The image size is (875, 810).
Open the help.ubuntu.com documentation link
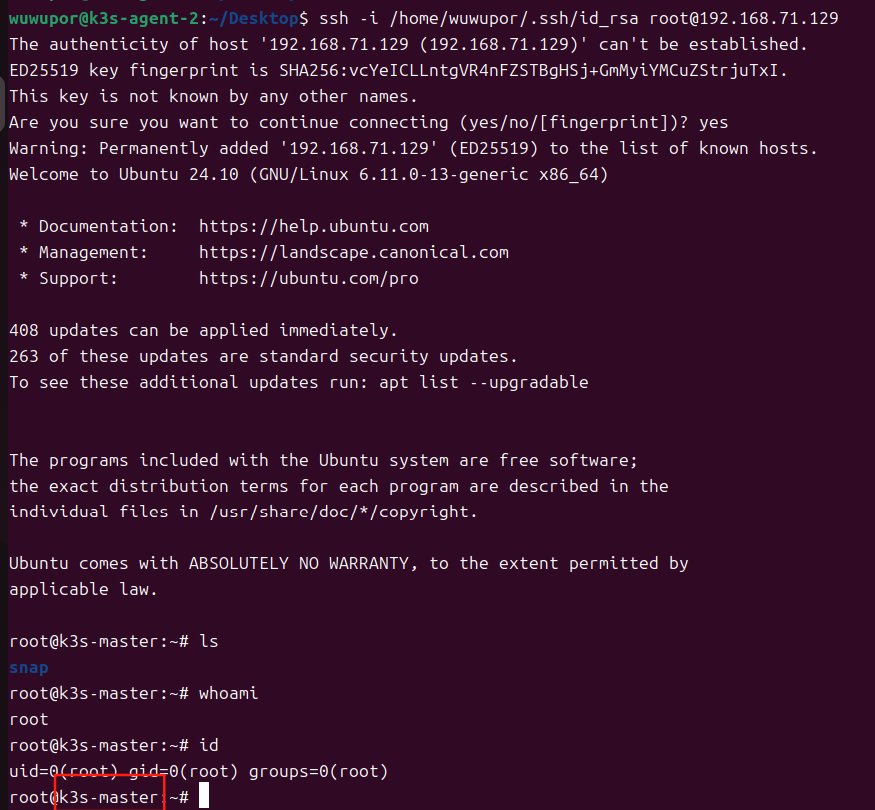[x=313, y=227]
